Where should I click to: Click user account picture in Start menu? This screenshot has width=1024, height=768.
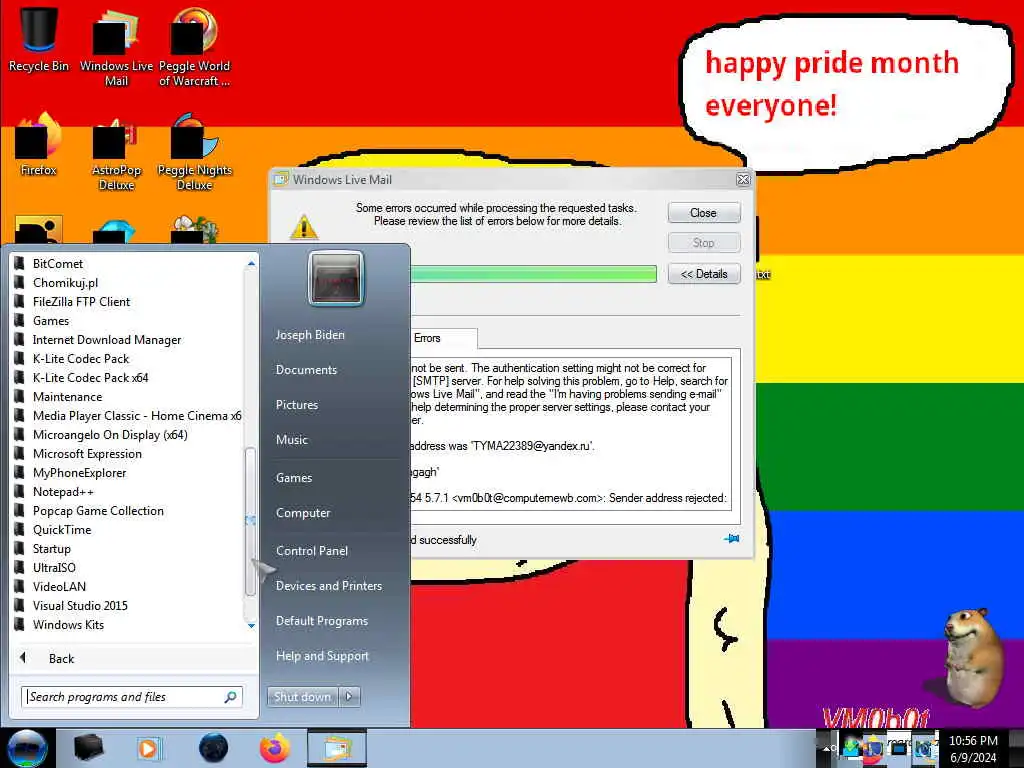336,278
